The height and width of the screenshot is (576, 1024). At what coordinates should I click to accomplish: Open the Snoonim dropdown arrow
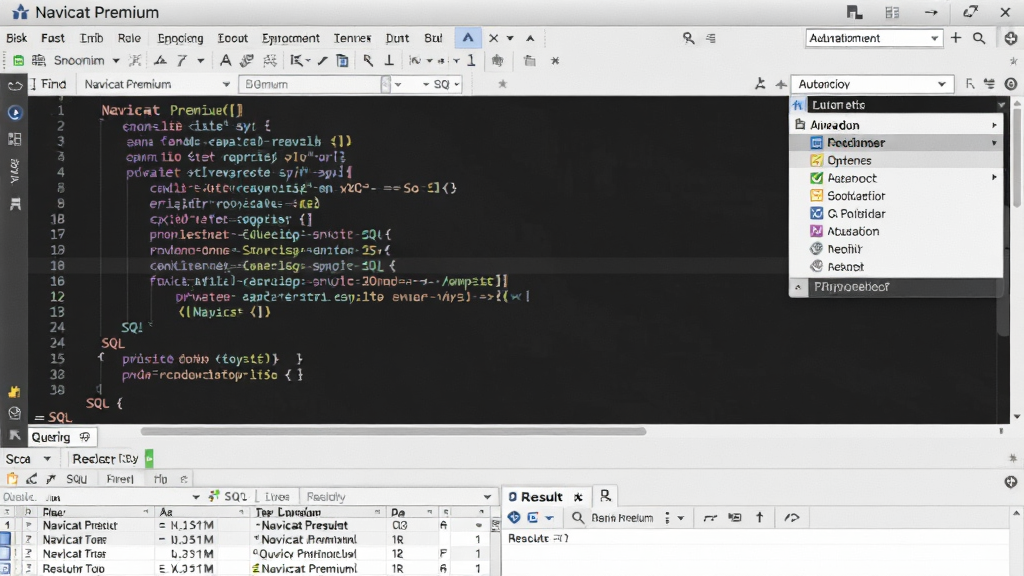coord(116,61)
